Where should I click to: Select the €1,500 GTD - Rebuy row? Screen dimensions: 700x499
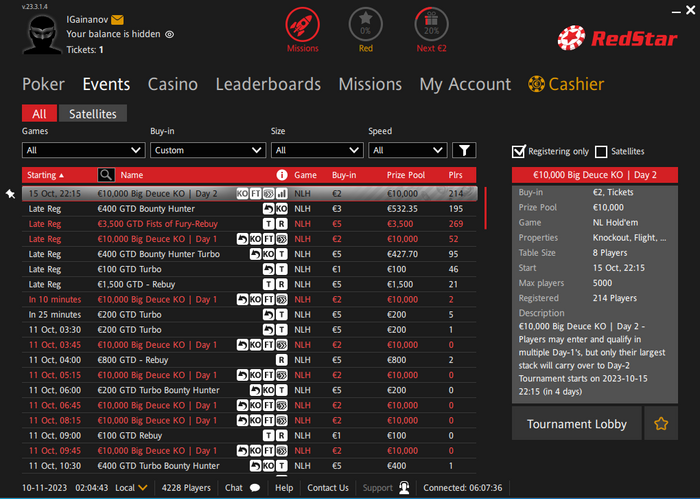pyautogui.click(x=249, y=284)
